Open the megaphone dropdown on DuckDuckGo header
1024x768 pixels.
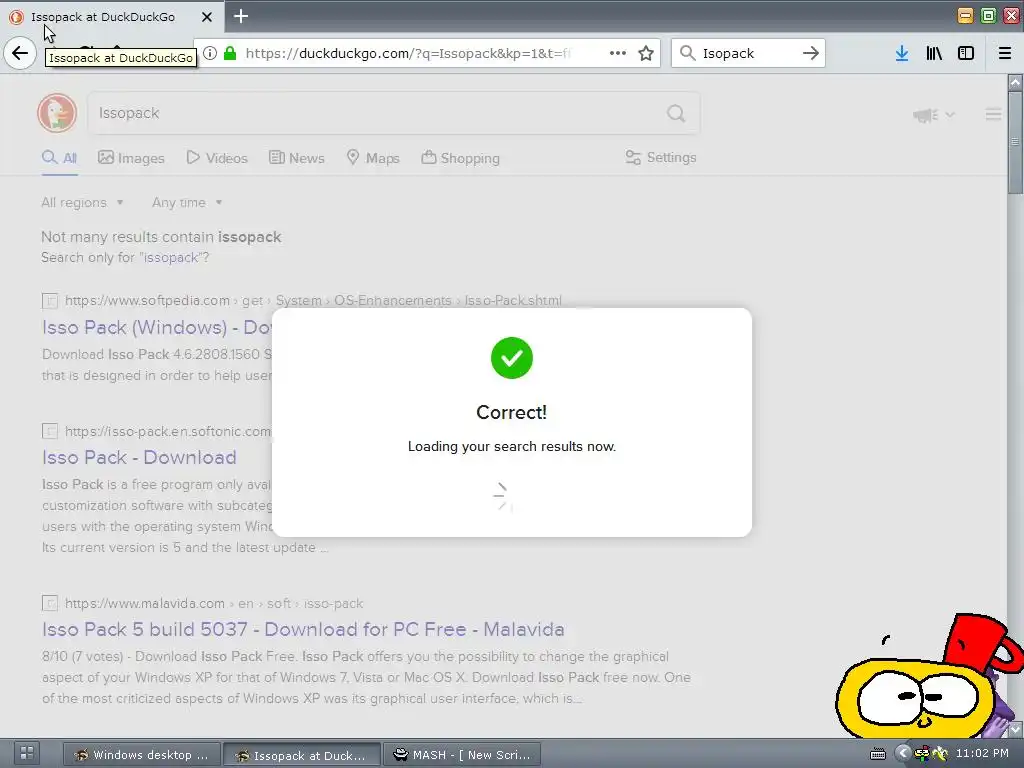(x=934, y=115)
